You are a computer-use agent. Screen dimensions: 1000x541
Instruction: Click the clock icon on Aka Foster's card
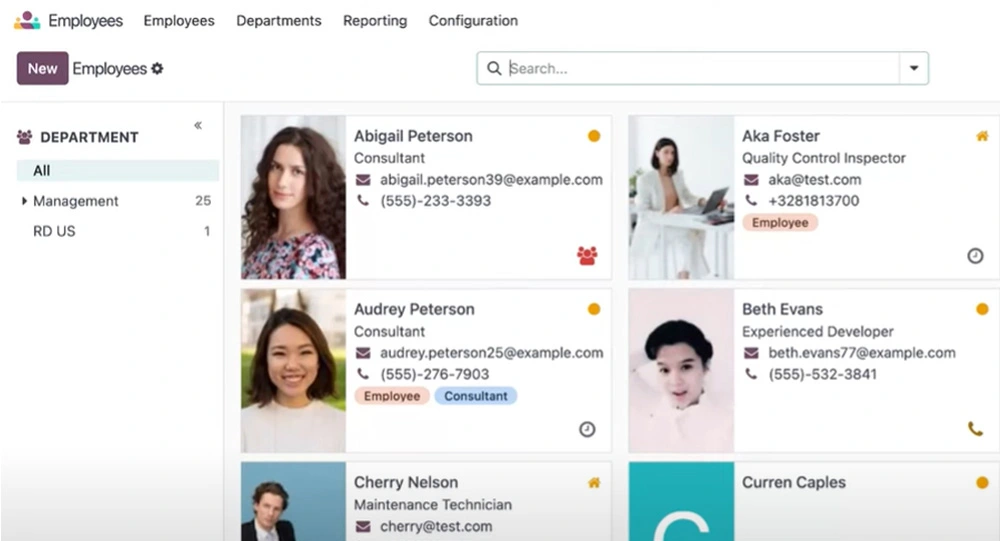975,256
